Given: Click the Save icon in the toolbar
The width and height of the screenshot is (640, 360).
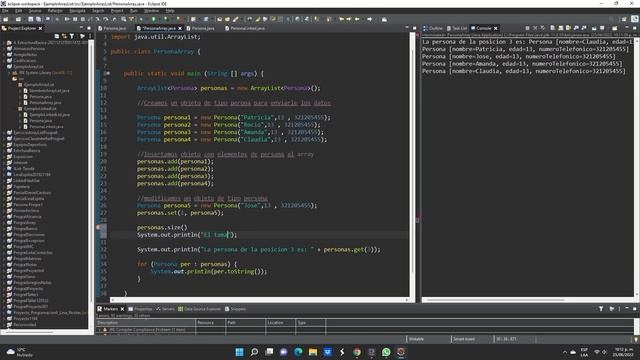Looking at the screenshot, I should pos(31,19).
